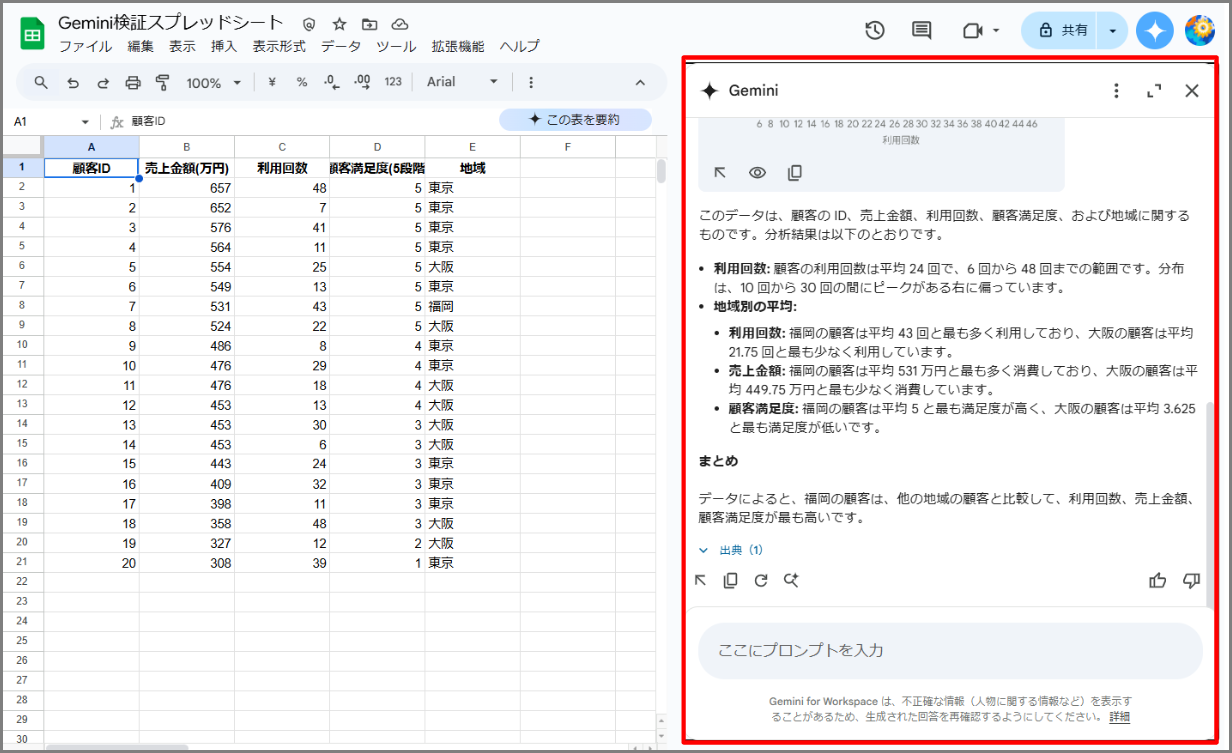Open the データ menu
Viewport: 1232px width, 753px height.
341,46
